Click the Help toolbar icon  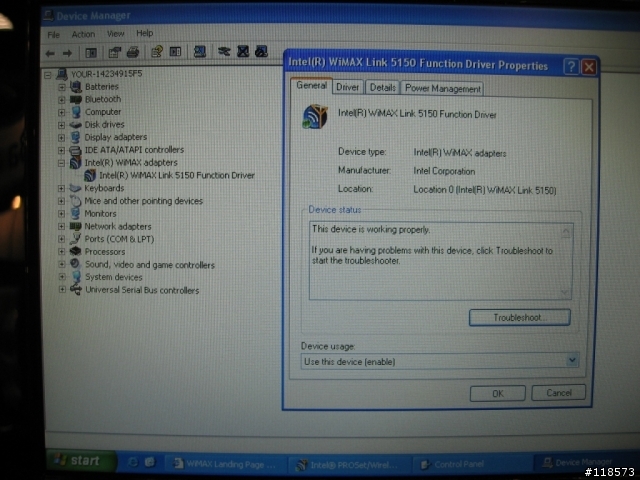157,51
